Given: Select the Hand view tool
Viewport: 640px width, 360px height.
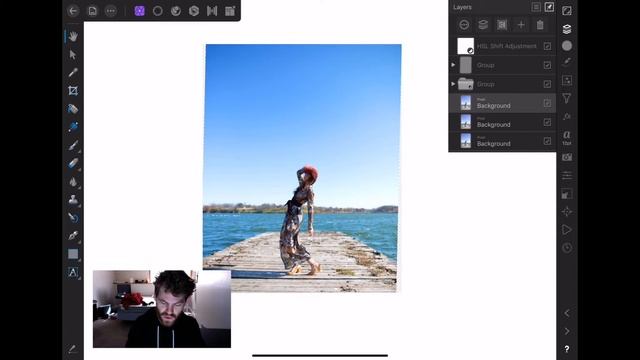Looking at the screenshot, I should [73, 36].
